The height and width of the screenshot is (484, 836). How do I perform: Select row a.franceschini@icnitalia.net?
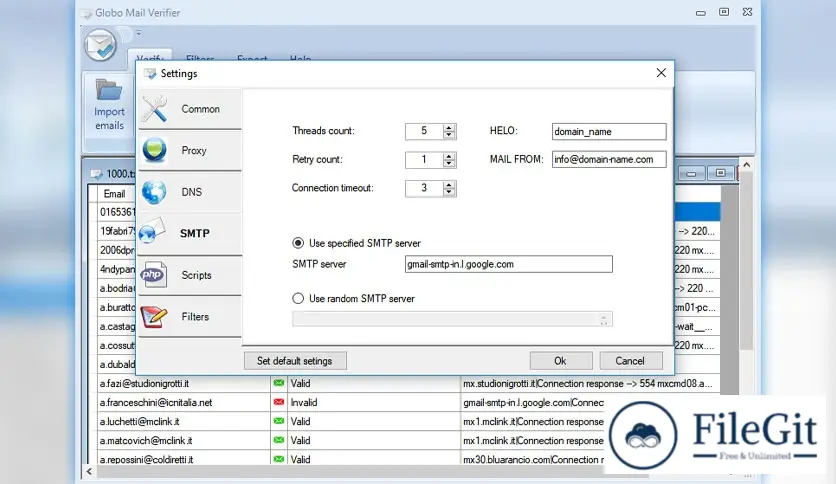coord(183,402)
